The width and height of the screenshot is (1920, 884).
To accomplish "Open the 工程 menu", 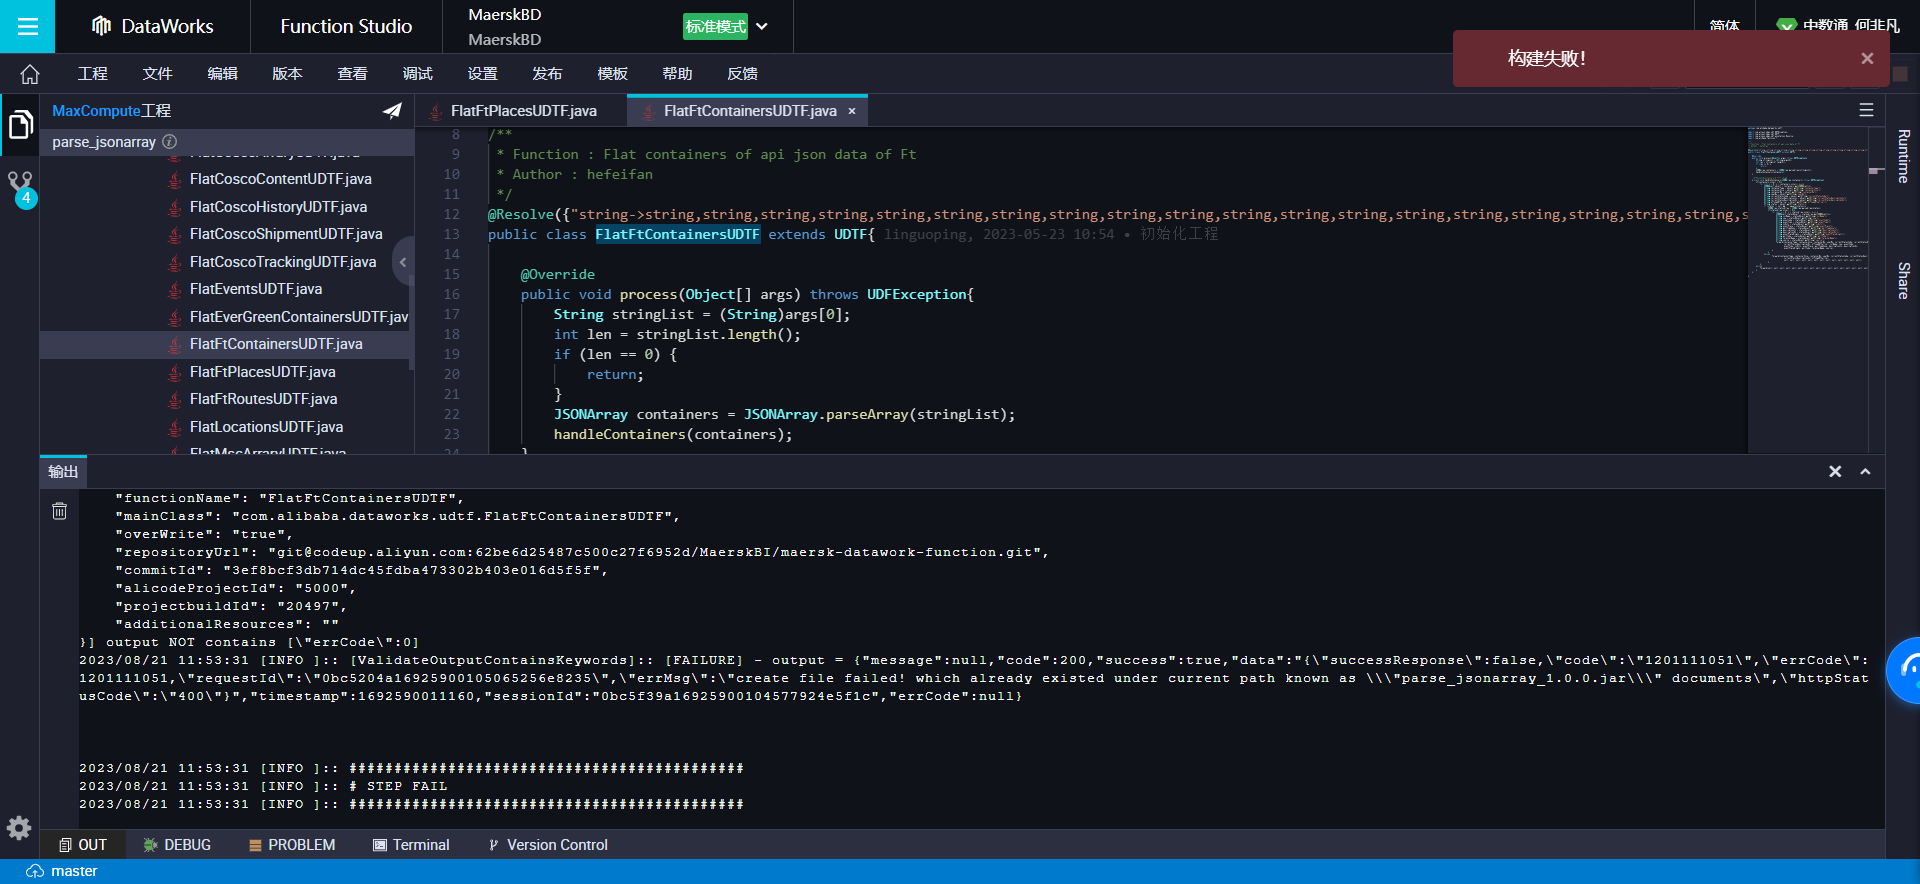I will click(x=93, y=74).
